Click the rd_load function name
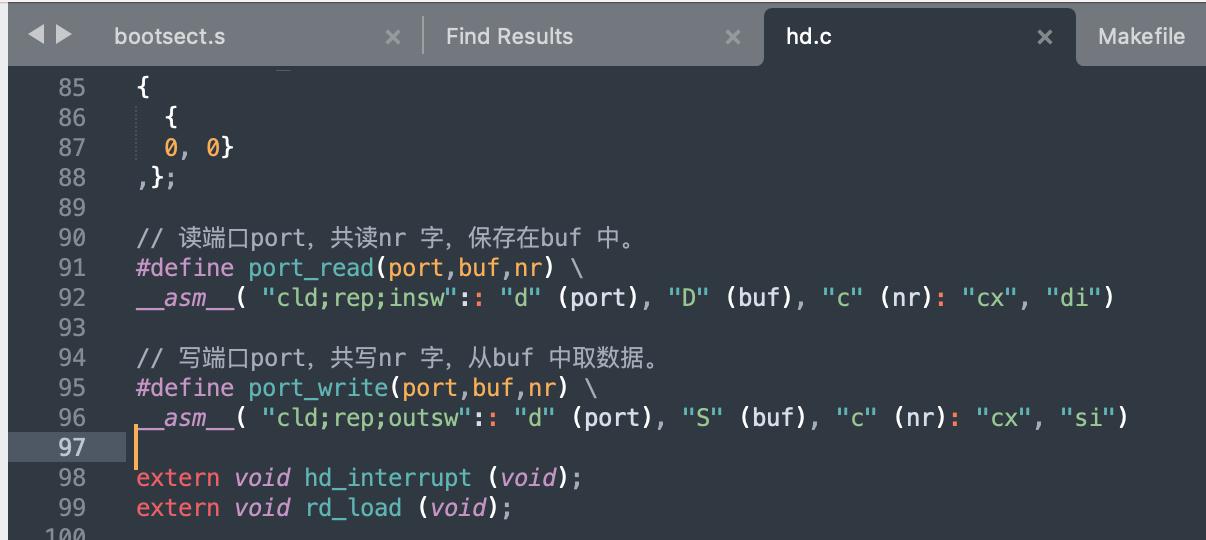The image size is (1206, 540). click(x=353, y=508)
